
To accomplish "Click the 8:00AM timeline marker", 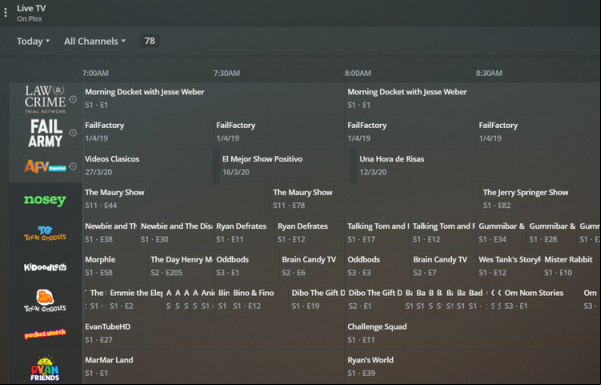I will 358,73.
